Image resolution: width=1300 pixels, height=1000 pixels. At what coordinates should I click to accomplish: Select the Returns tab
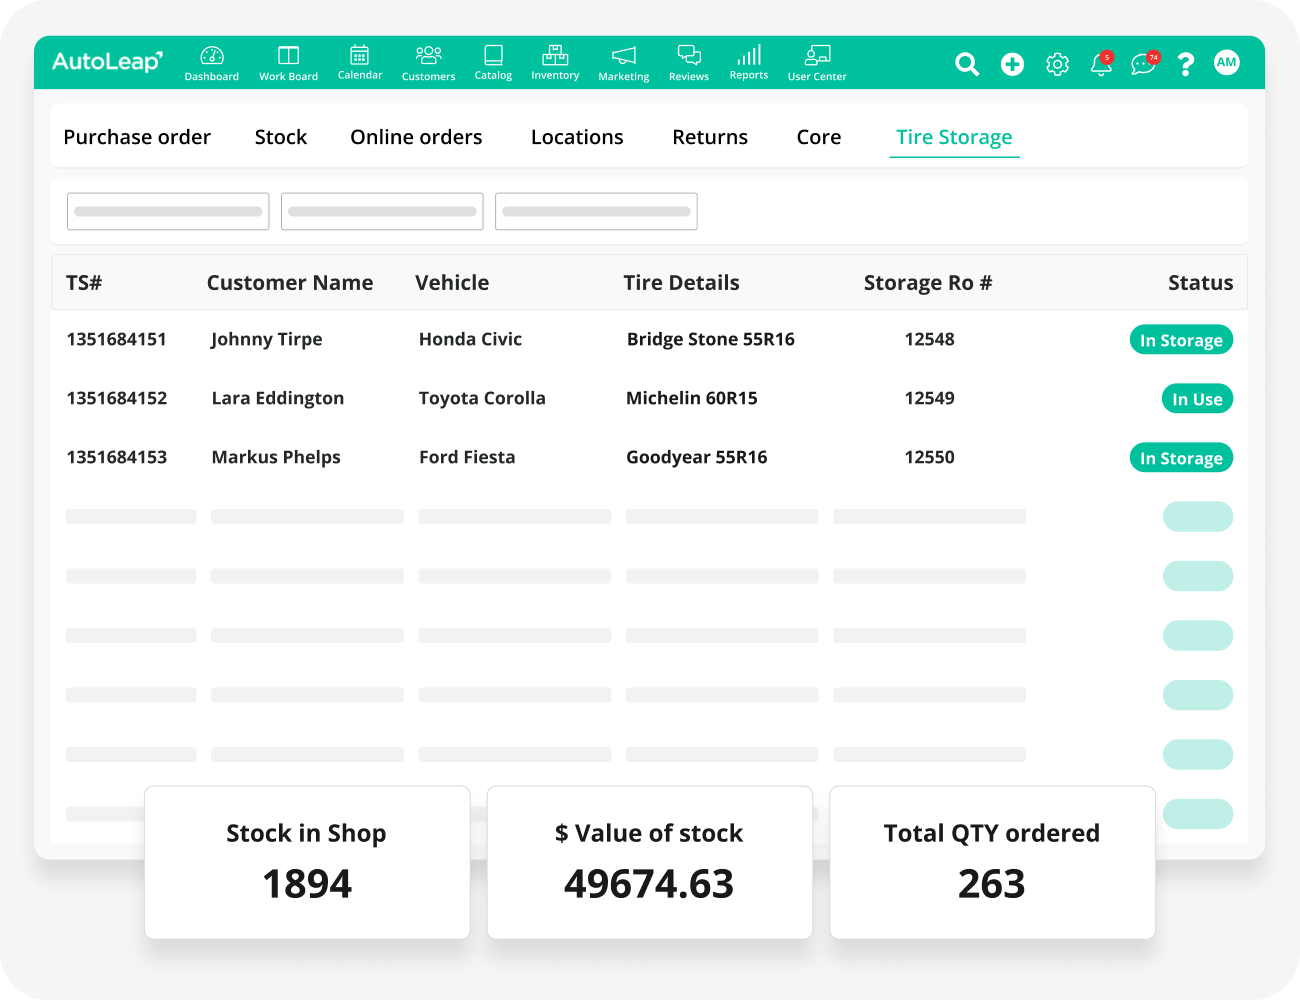pyautogui.click(x=710, y=137)
